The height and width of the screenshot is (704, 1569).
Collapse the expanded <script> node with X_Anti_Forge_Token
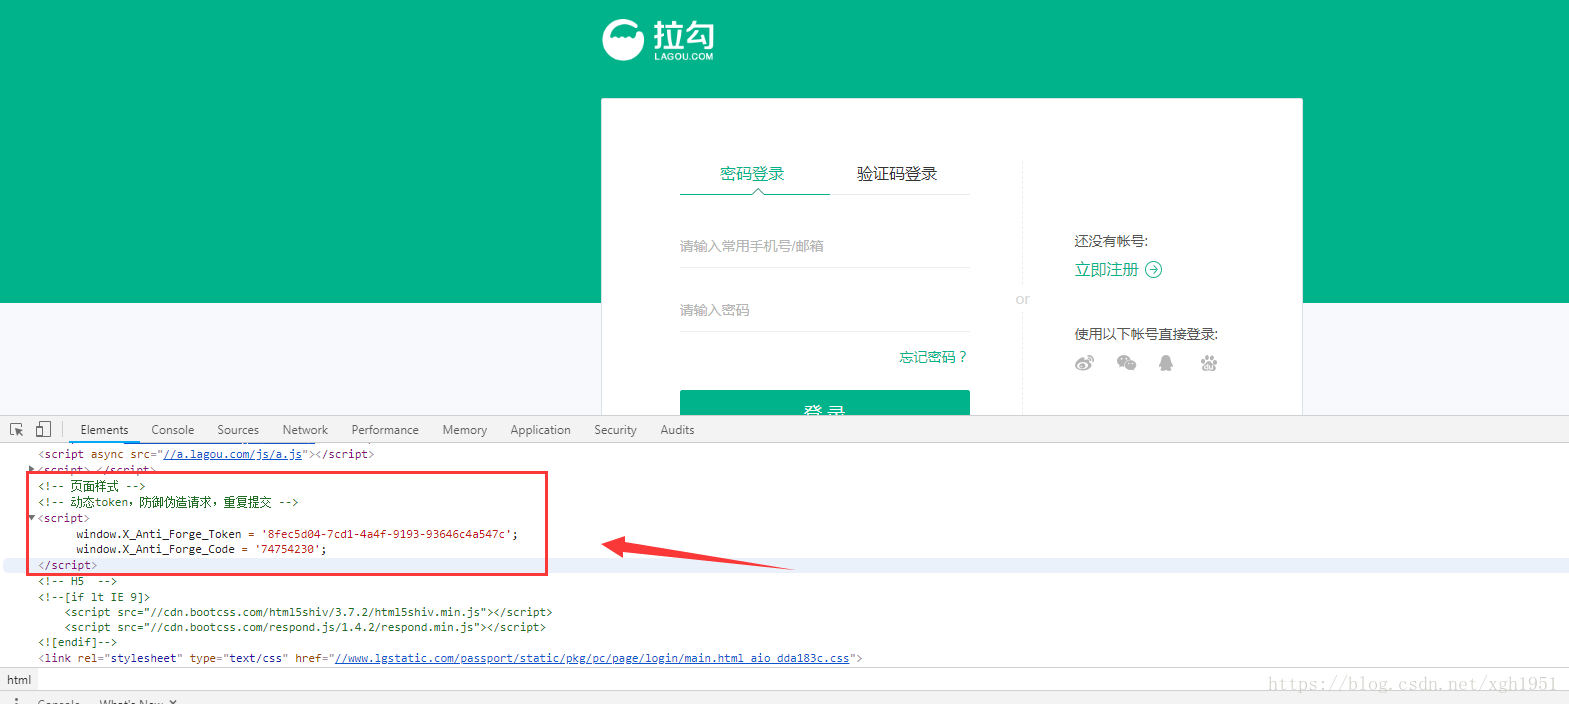pyautogui.click(x=32, y=518)
